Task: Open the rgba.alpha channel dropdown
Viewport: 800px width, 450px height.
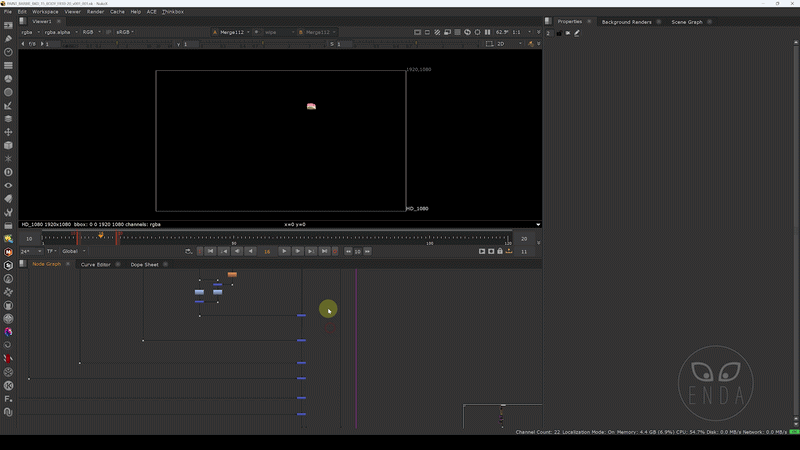Action: 61,32
